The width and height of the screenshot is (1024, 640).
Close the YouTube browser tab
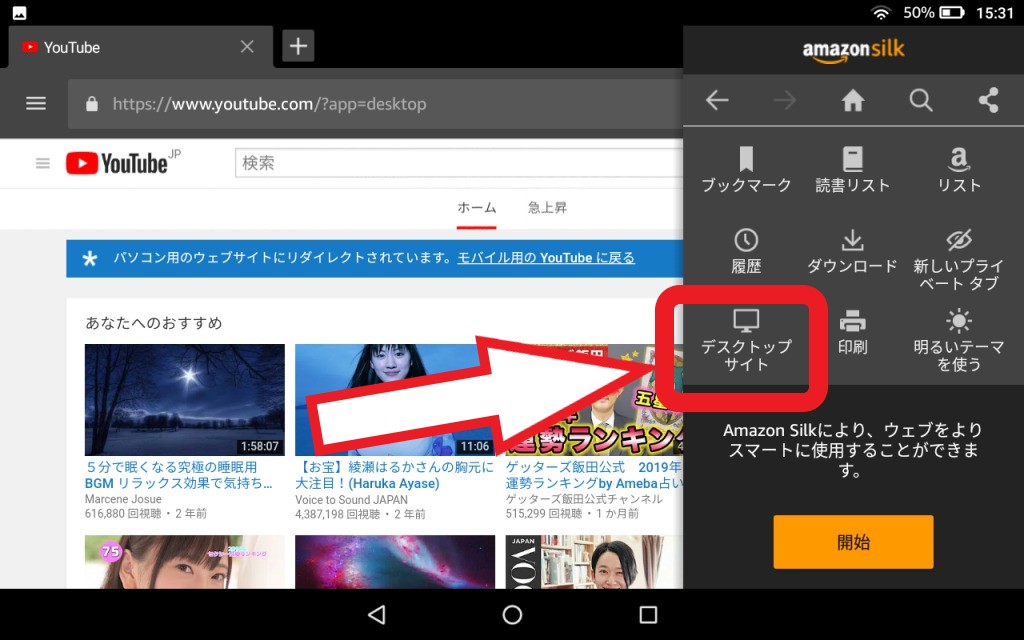pos(247,46)
